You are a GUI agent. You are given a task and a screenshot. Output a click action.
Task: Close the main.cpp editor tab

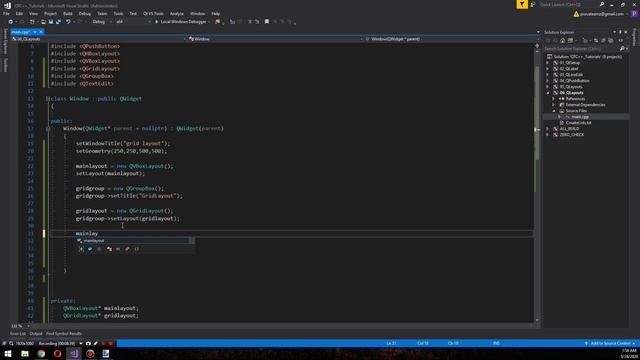(x=41, y=31)
